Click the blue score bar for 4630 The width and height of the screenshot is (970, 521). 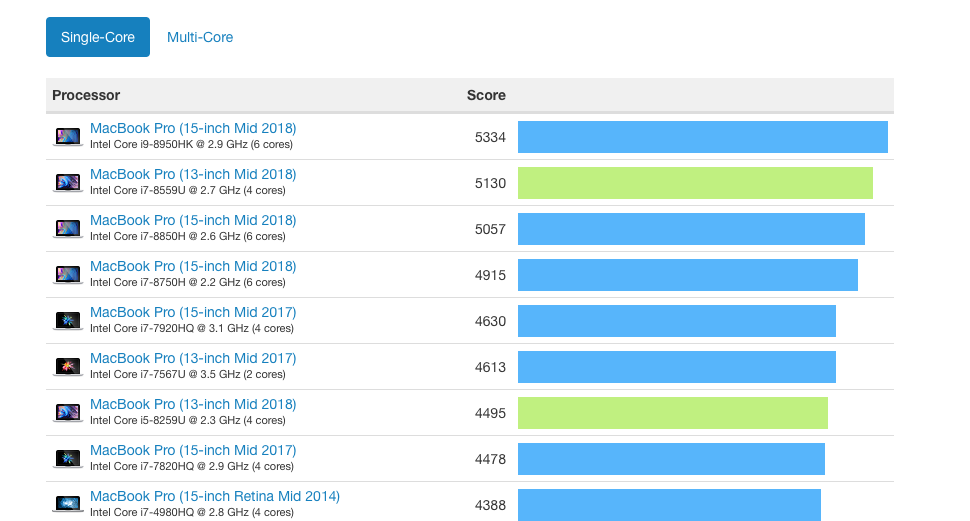click(677, 321)
